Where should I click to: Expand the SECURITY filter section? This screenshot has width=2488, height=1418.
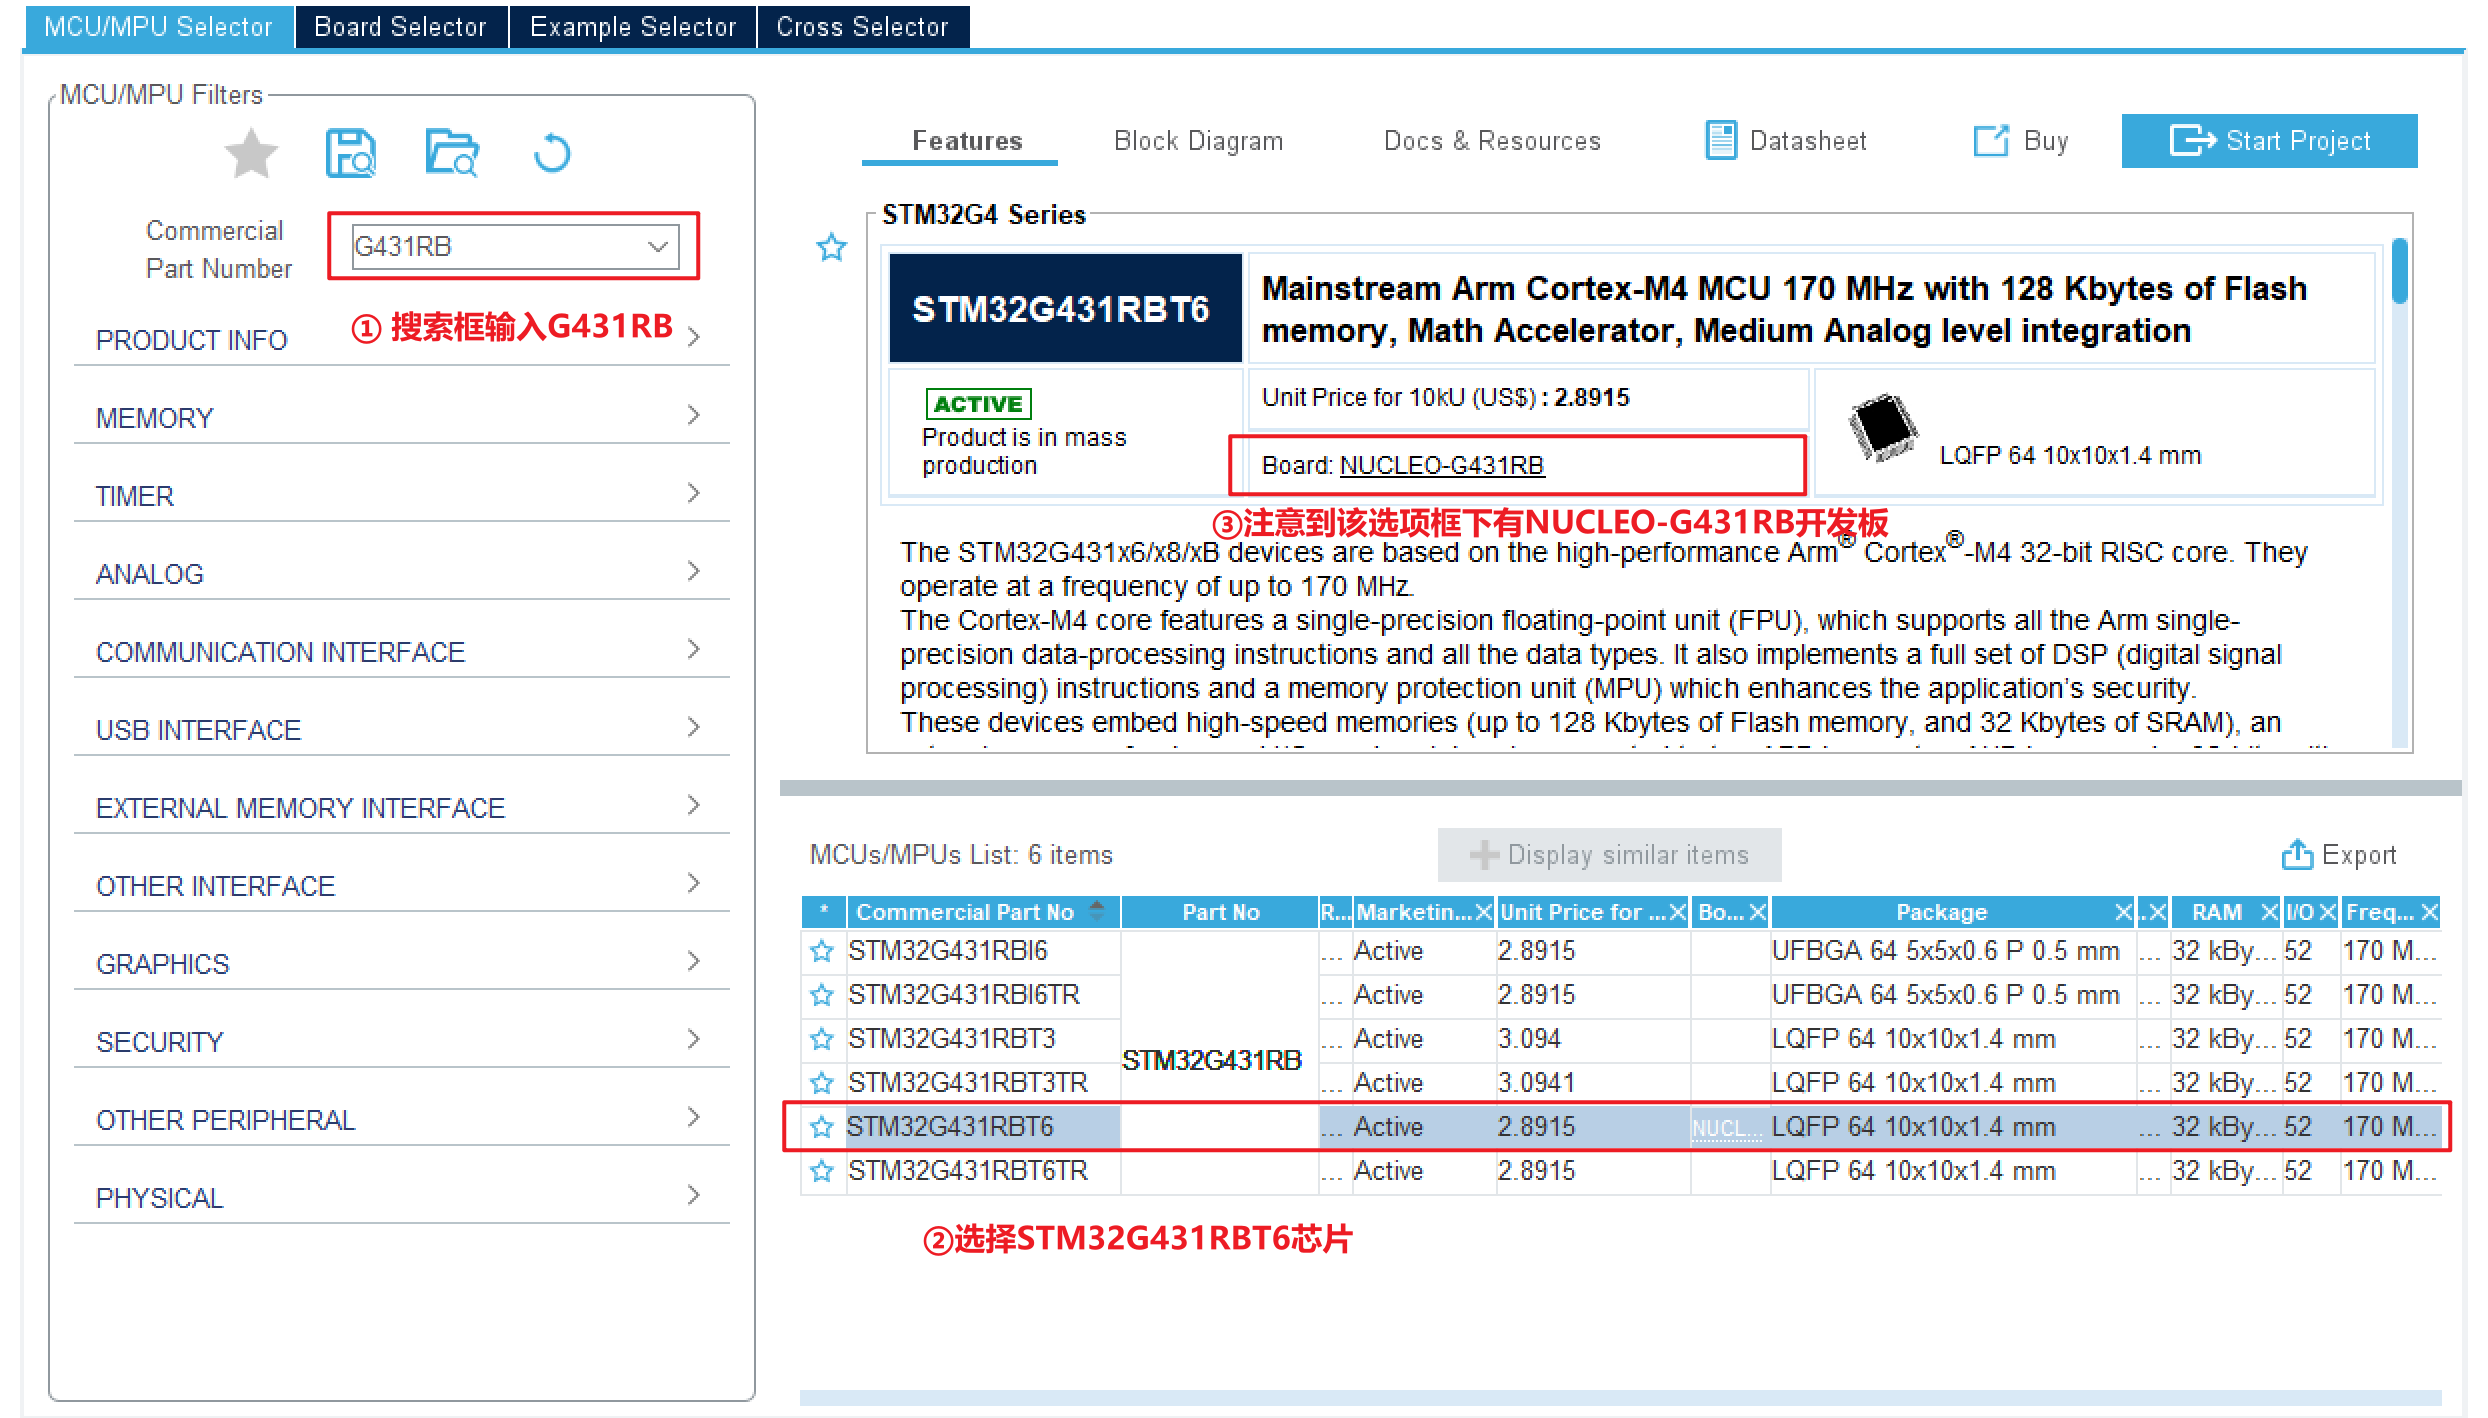click(402, 1041)
